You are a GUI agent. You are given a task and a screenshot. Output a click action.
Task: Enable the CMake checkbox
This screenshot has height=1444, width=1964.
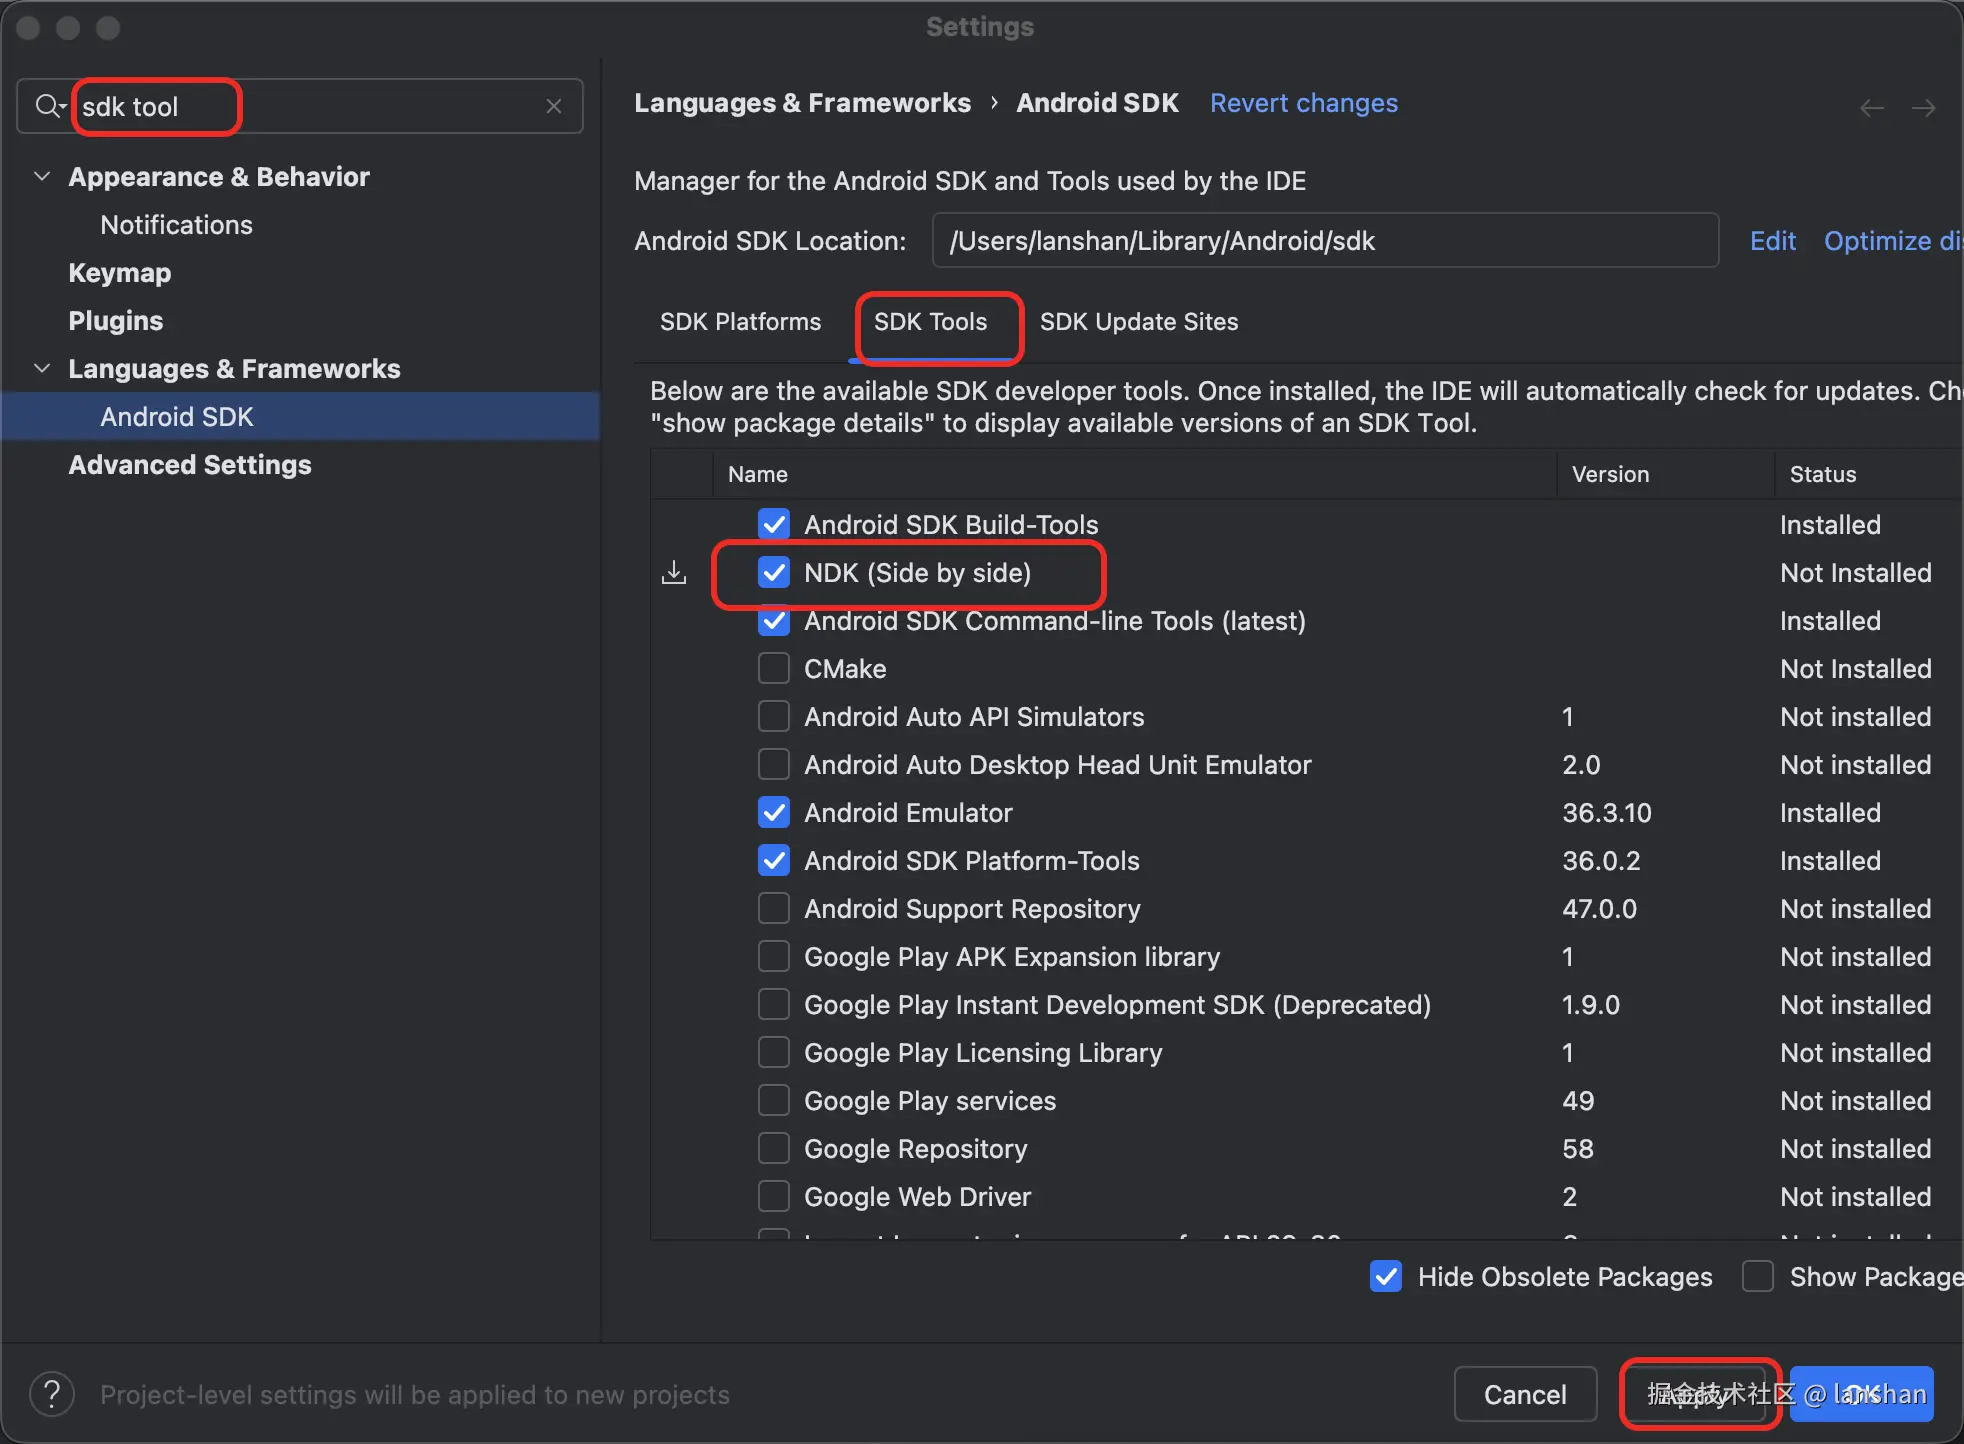coord(774,669)
